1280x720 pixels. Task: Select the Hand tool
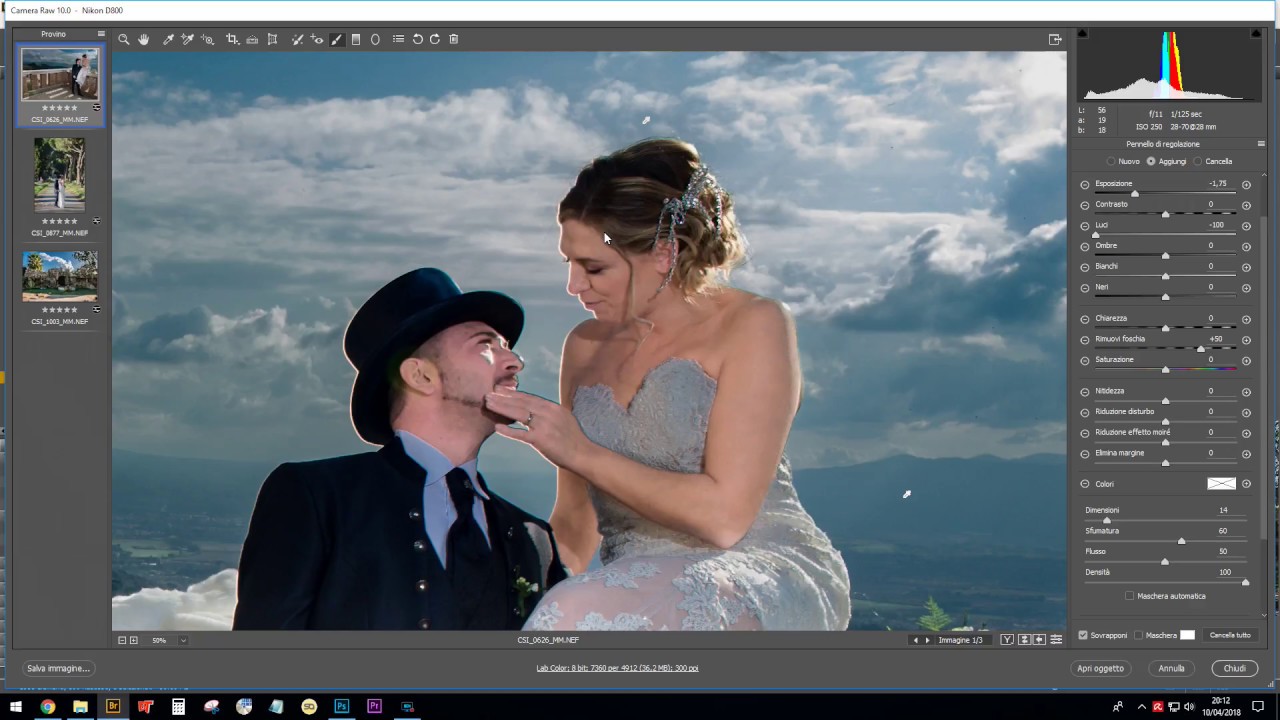(x=144, y=39)
